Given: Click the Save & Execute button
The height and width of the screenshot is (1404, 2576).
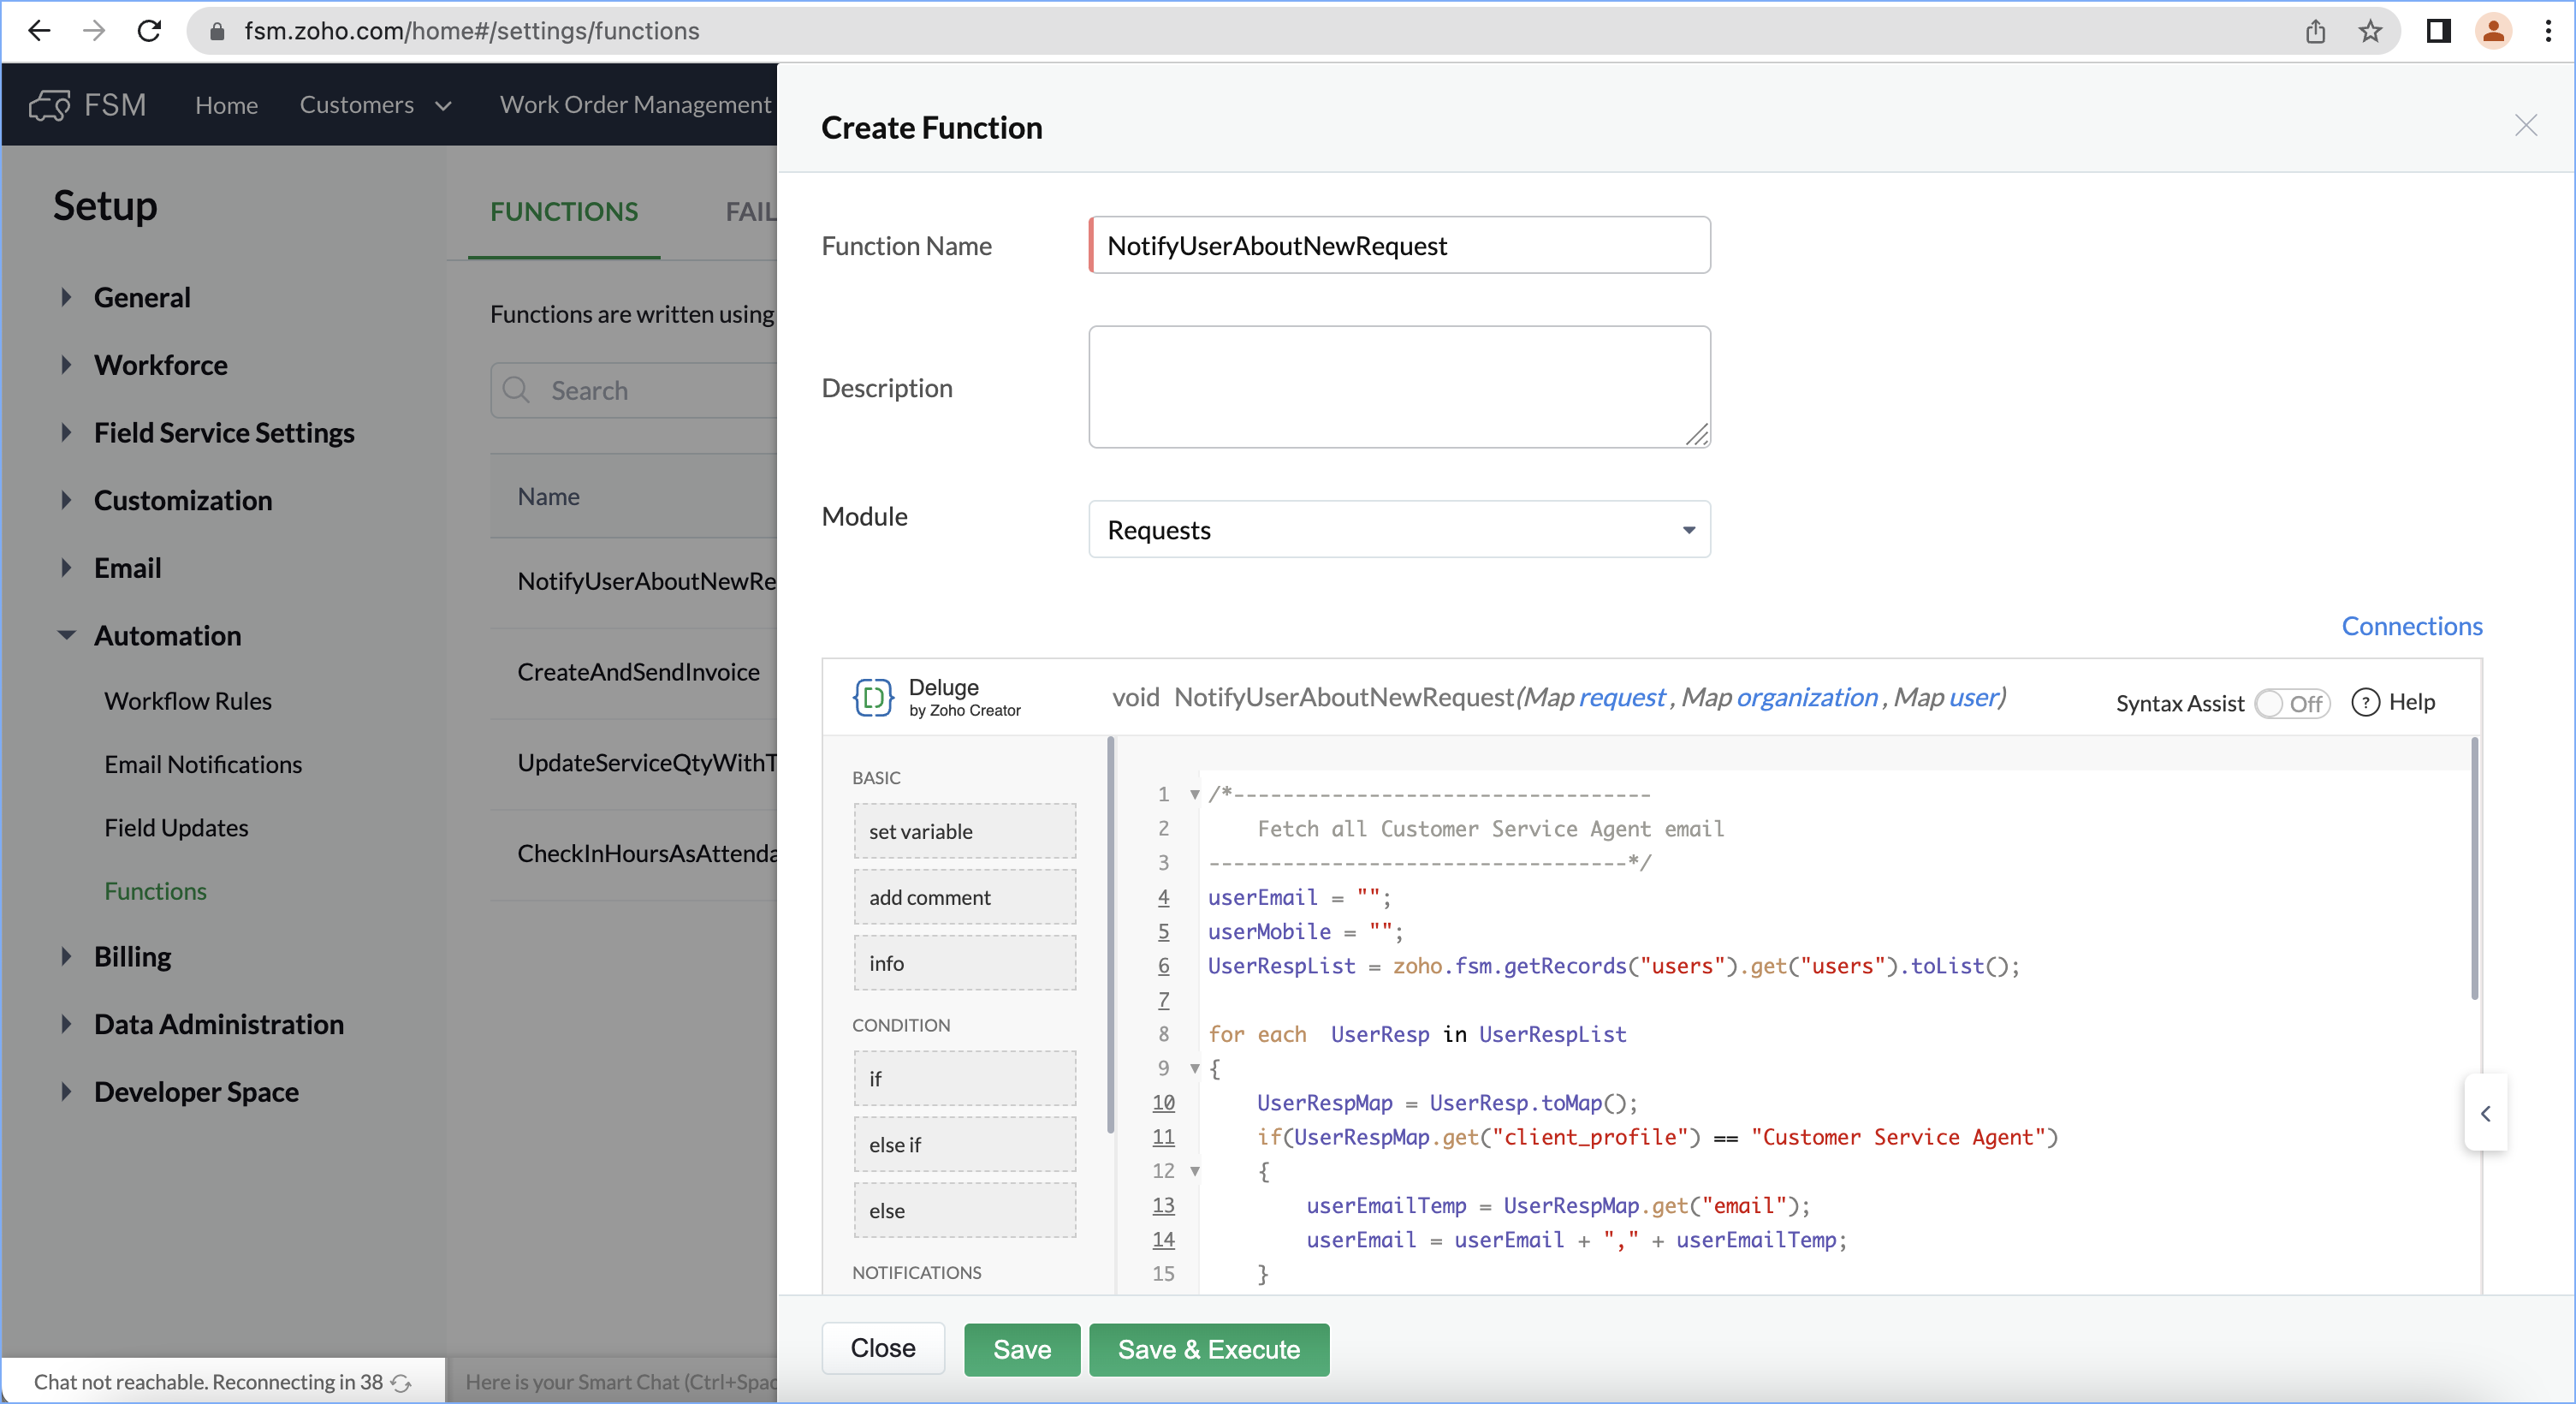Looking at the screenshot, I should 1208,1349.
